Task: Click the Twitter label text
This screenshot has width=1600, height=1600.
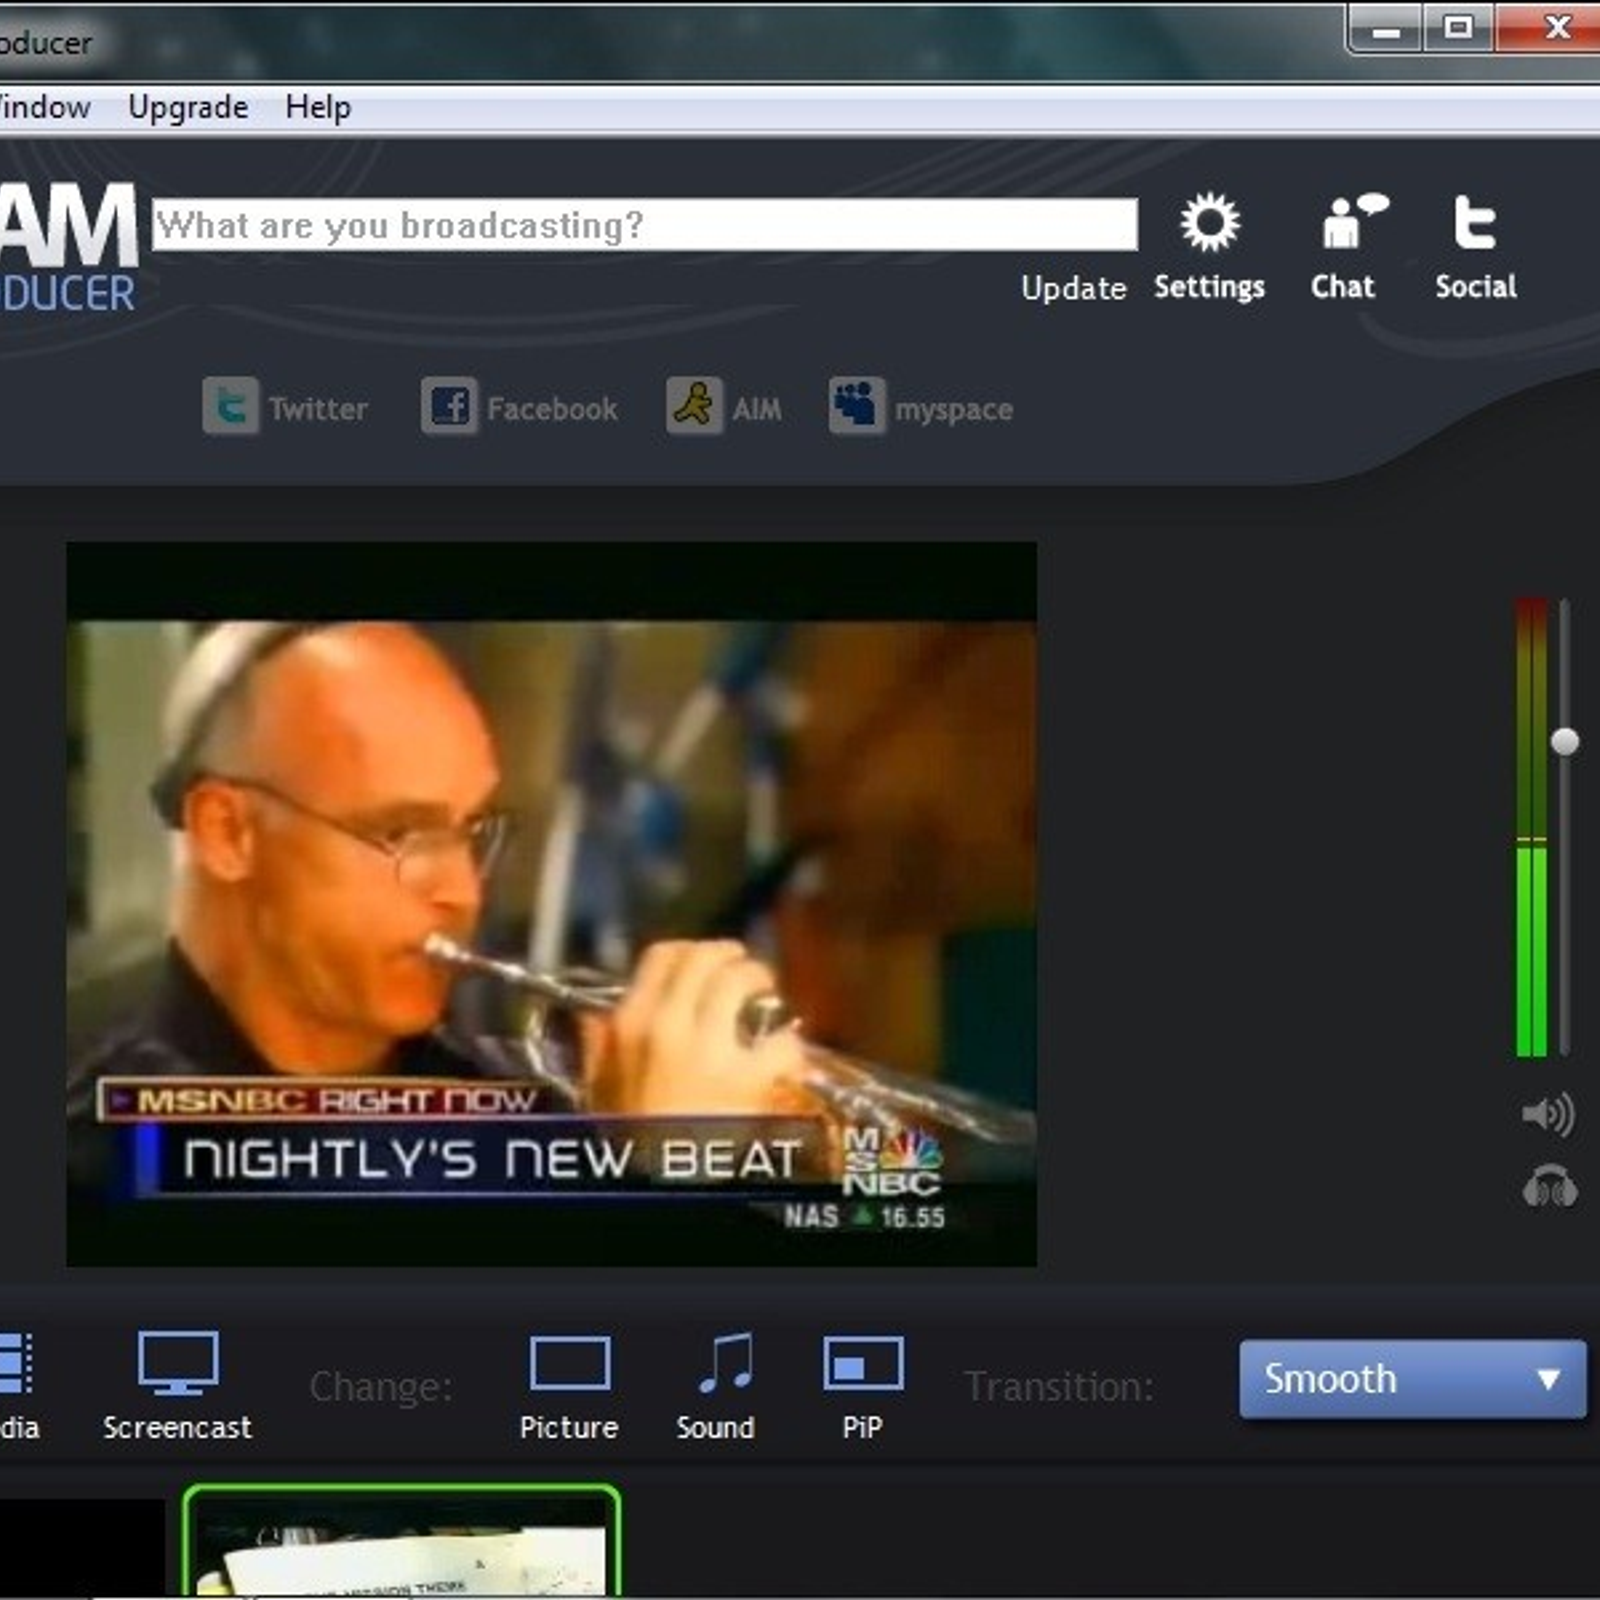Action: [318, 409]
